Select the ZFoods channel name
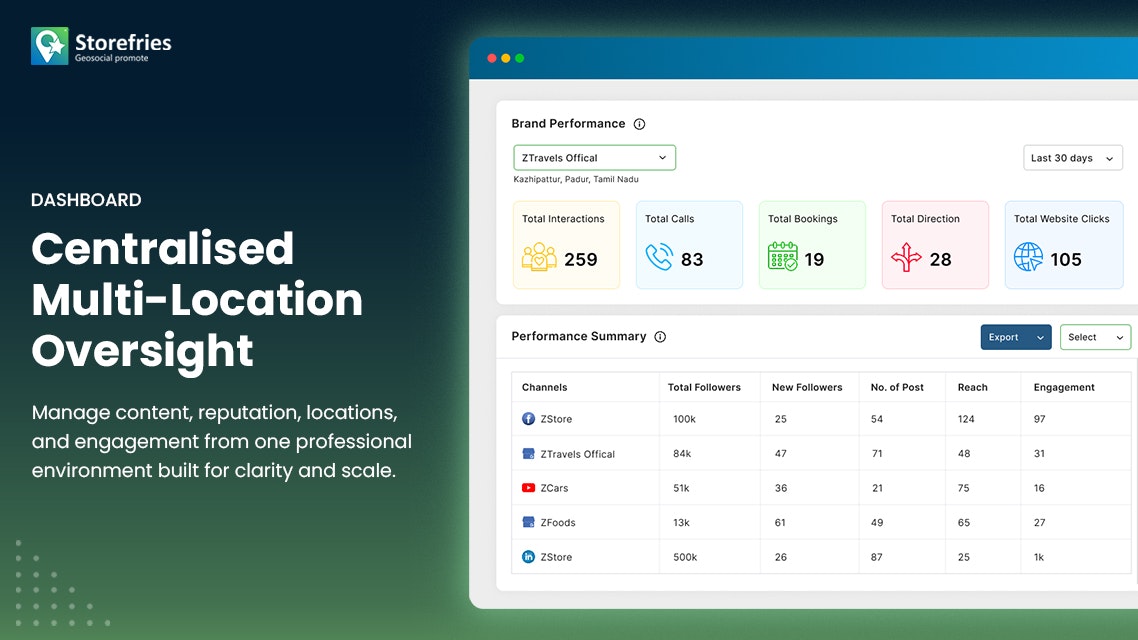Screen dimensions: 1138x640 pos(558,522)
